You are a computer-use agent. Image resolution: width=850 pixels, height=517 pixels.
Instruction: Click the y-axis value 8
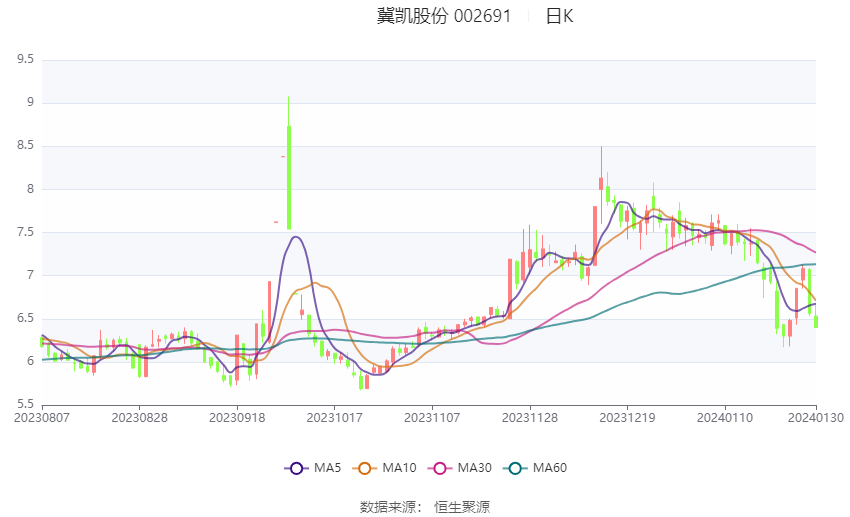[30, 189]
